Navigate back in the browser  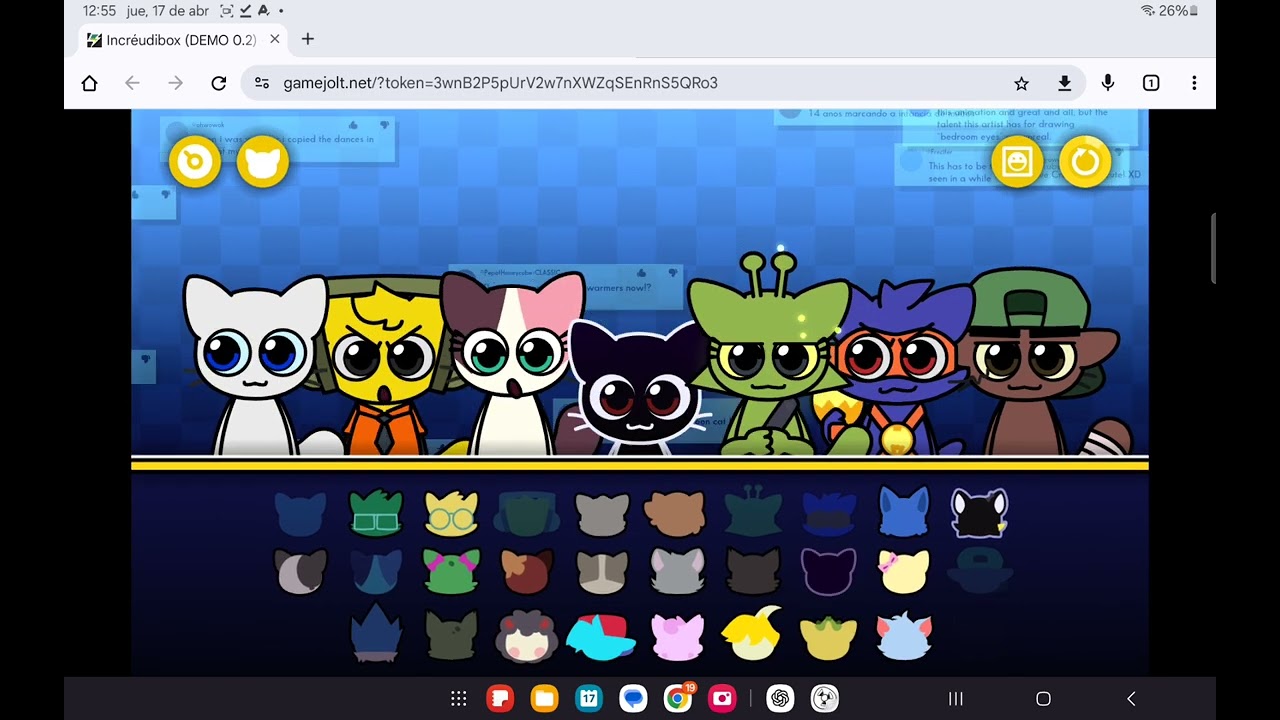point(132,83)
